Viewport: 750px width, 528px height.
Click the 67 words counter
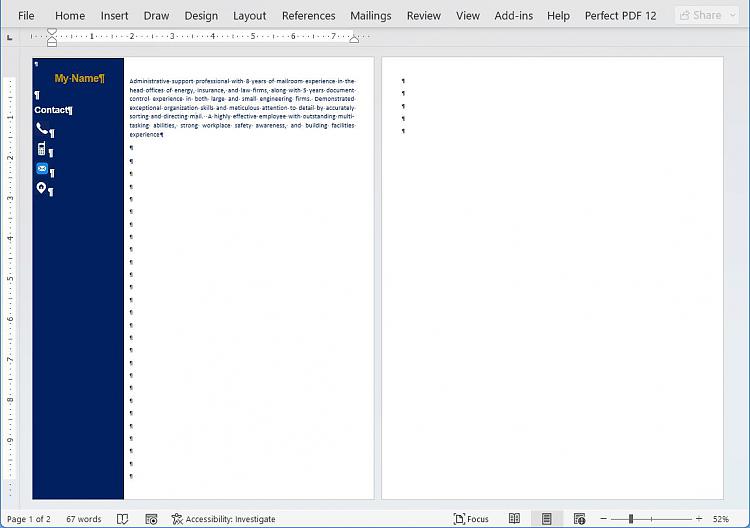coord(84,519)
